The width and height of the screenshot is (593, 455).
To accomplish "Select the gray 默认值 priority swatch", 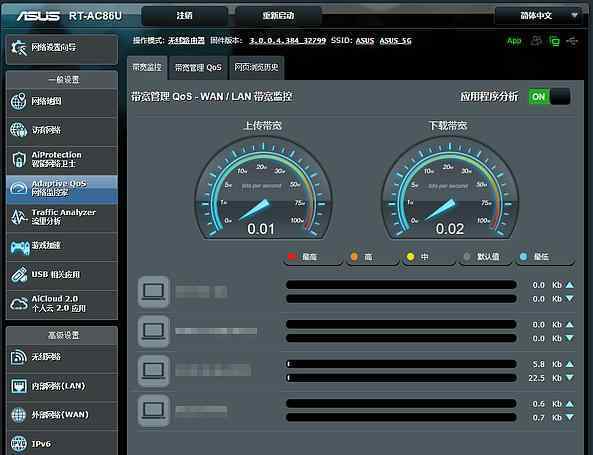I will (x=467, y=257).
